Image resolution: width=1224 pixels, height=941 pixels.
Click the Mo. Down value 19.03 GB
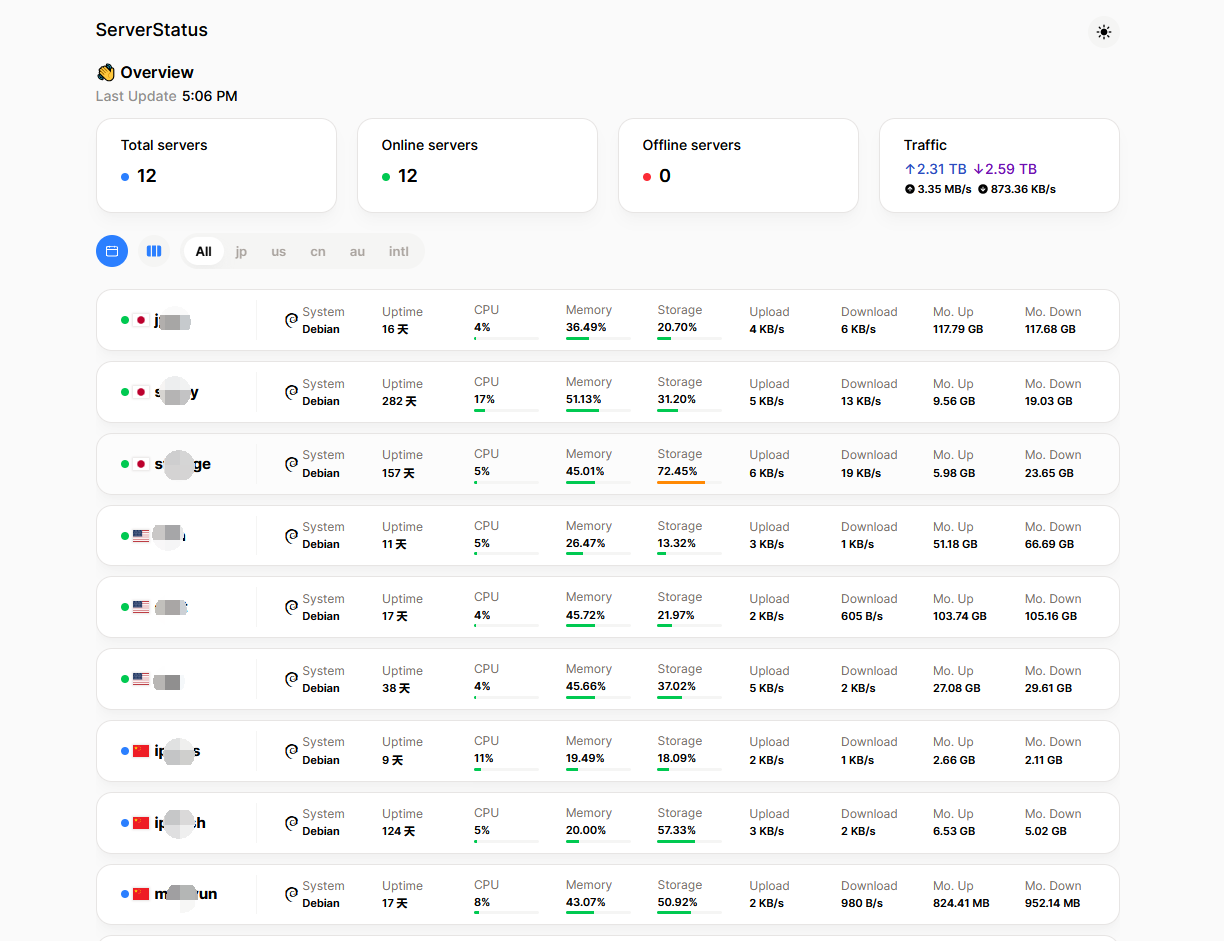click(x=1049, y=401)
